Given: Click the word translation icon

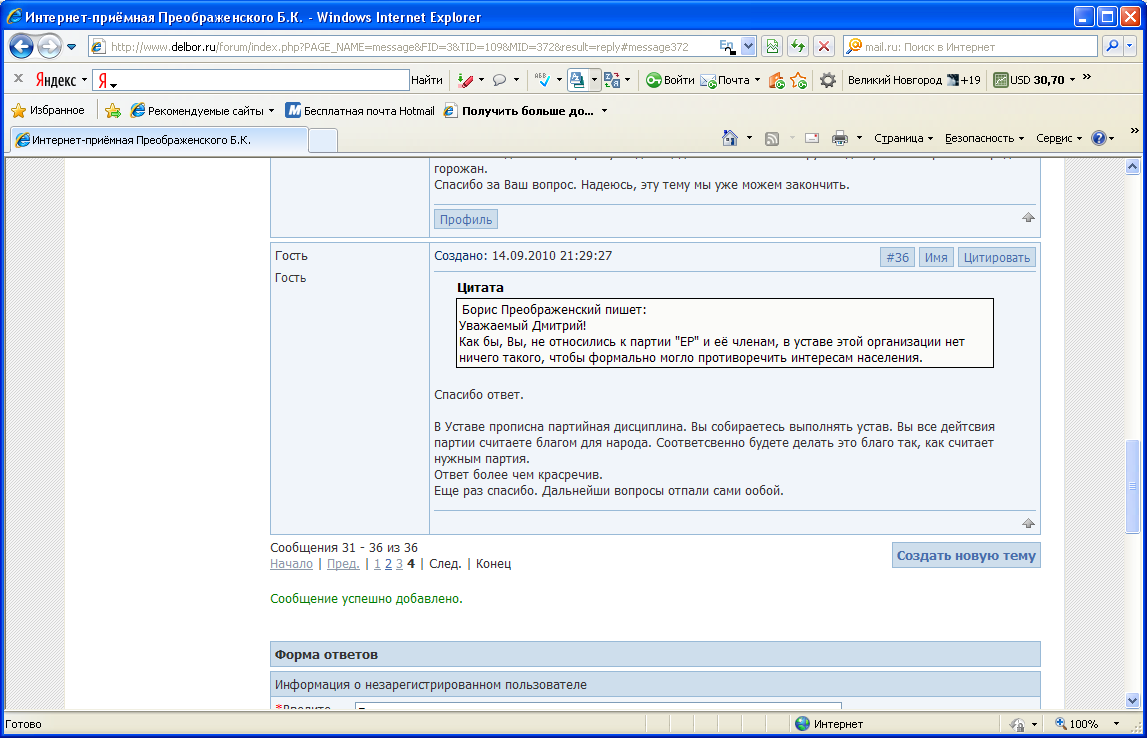Looking at the screenshot, I should pyautogui.click(x=612, y=80).
